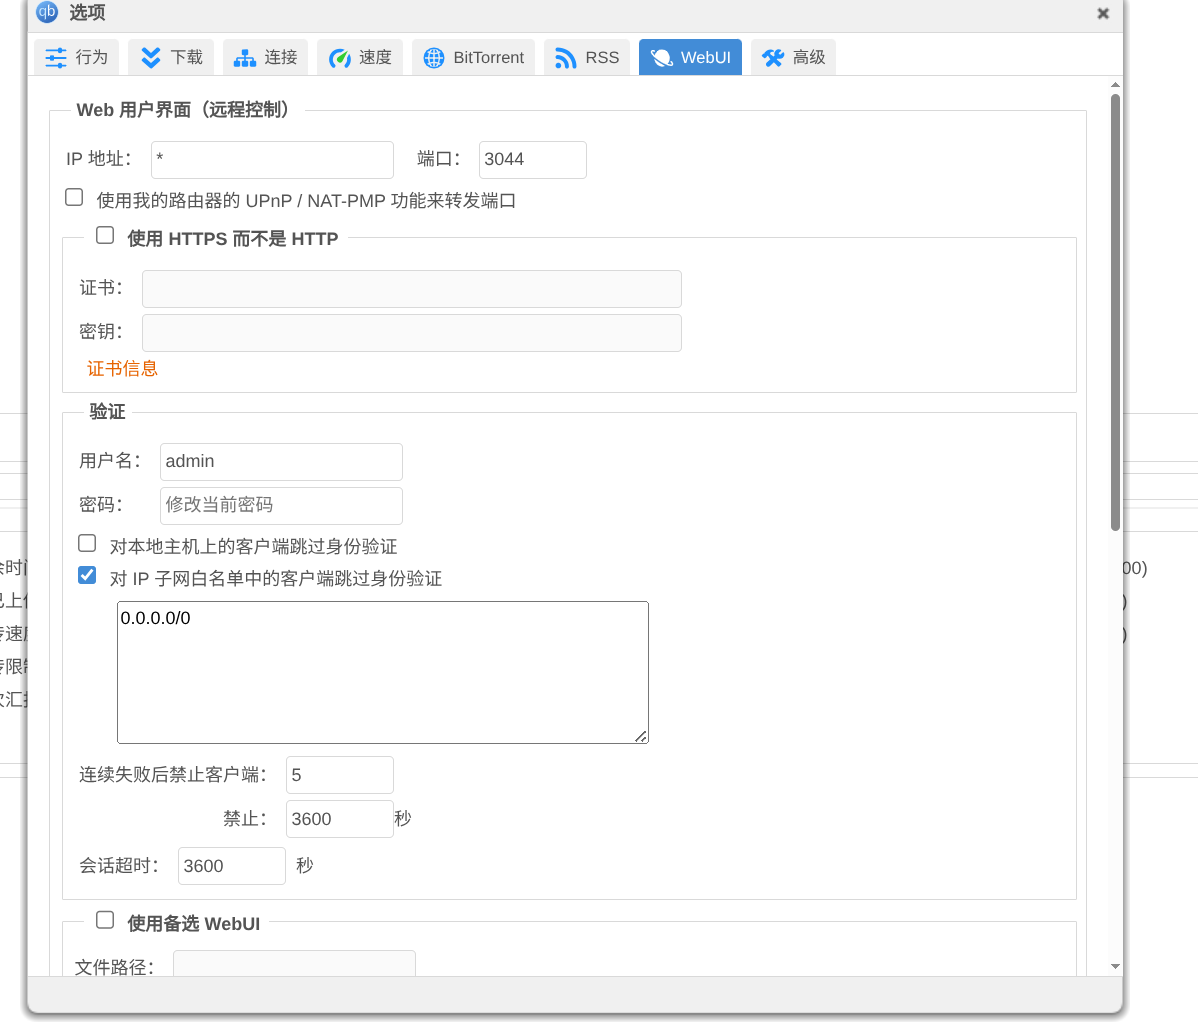
Task: Click the 禁止 seconds field showing 3600
Action: pos(340,819)
